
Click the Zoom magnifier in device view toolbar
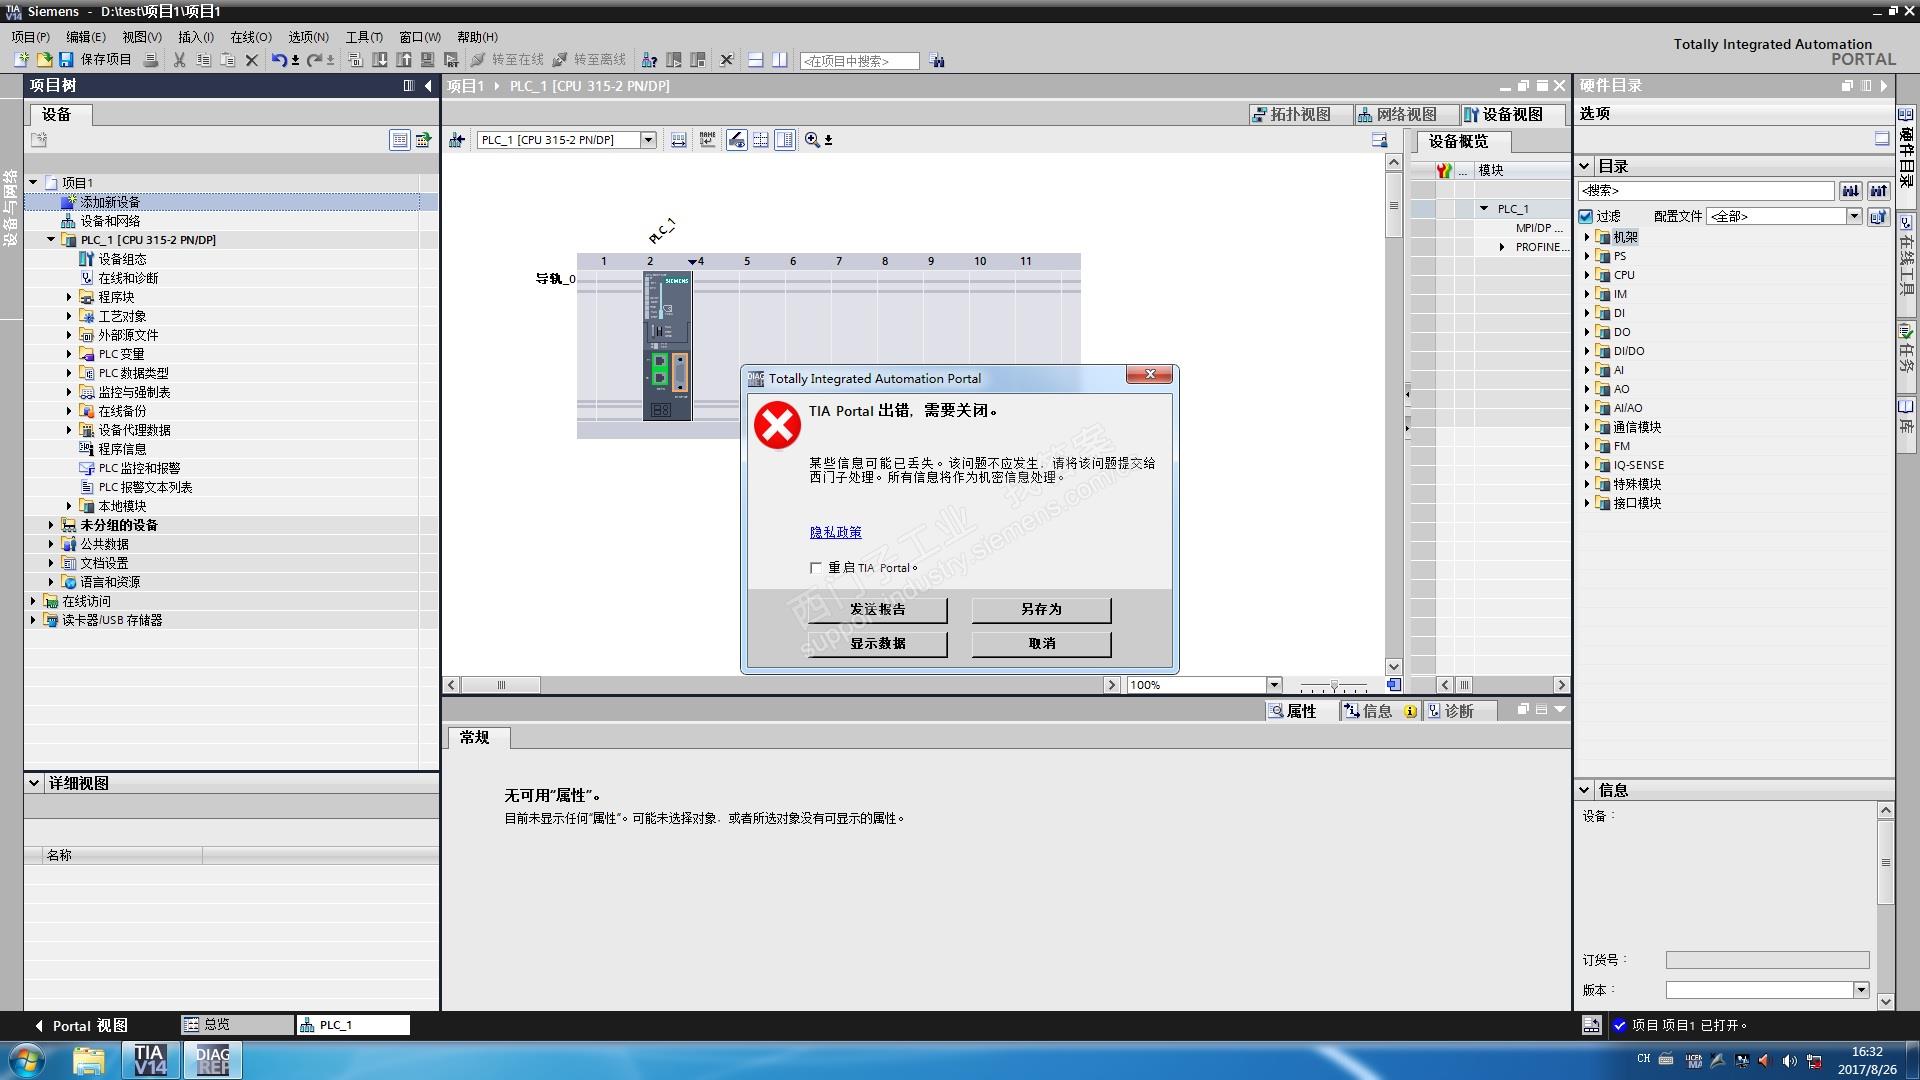(812, 140)
